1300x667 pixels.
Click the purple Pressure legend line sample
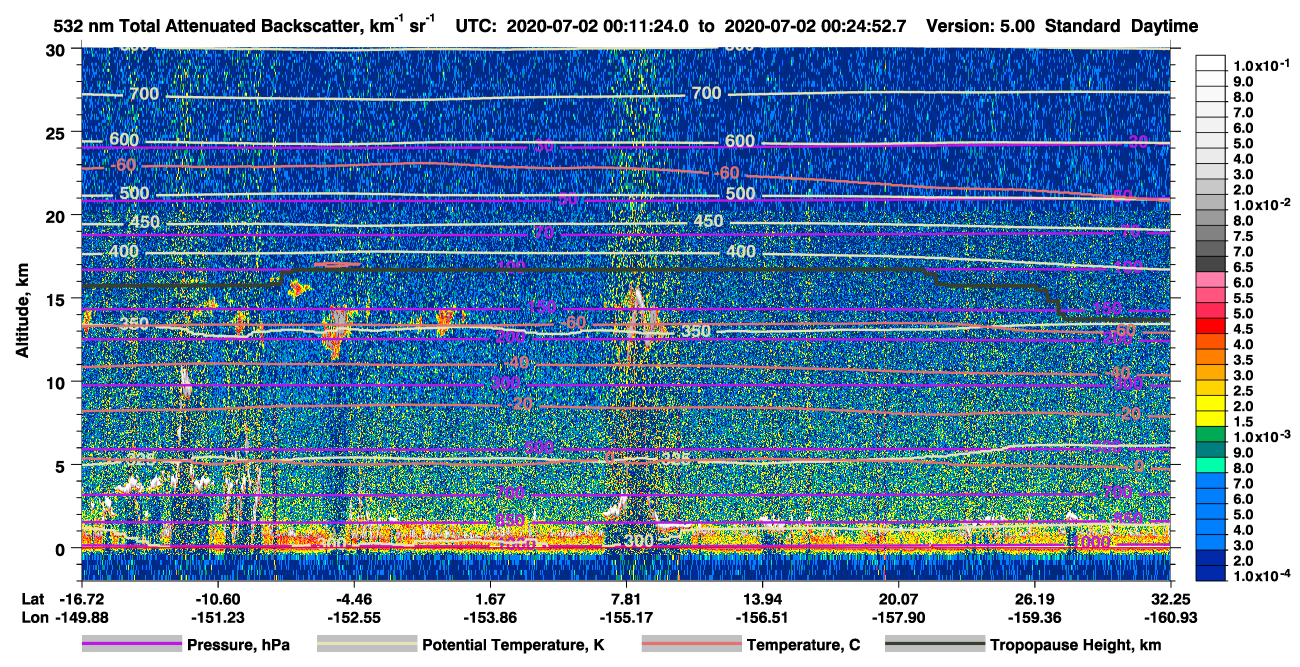131,645
